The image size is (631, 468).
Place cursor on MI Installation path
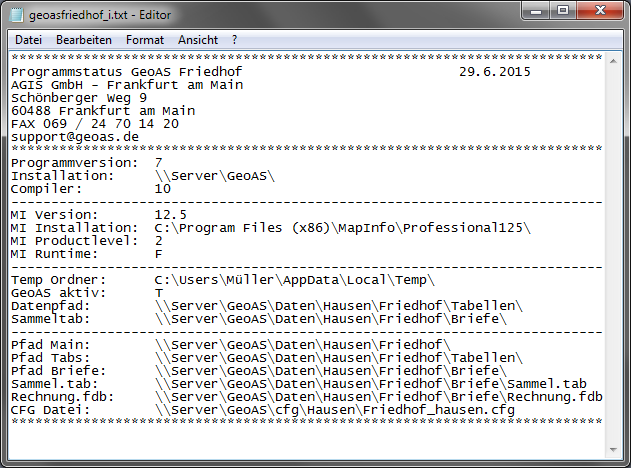click(342, 228)
